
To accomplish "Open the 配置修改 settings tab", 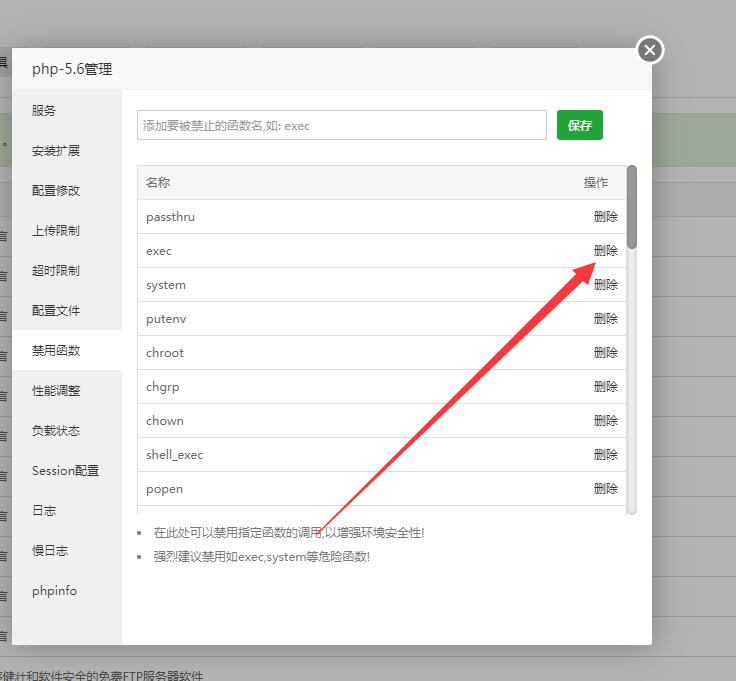I will click(x=56, y=191).
